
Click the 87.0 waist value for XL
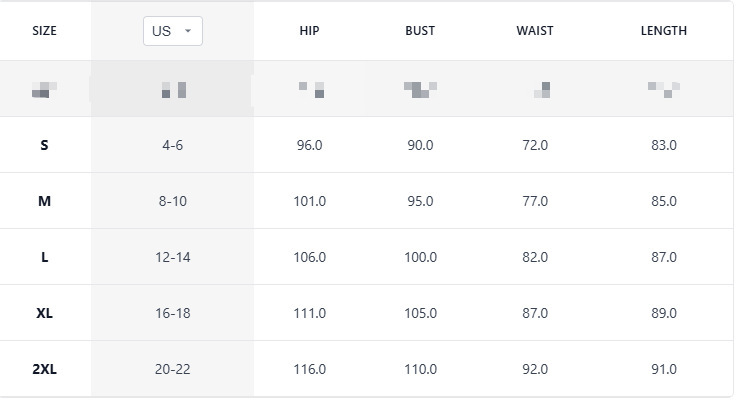tap(535, 313)
